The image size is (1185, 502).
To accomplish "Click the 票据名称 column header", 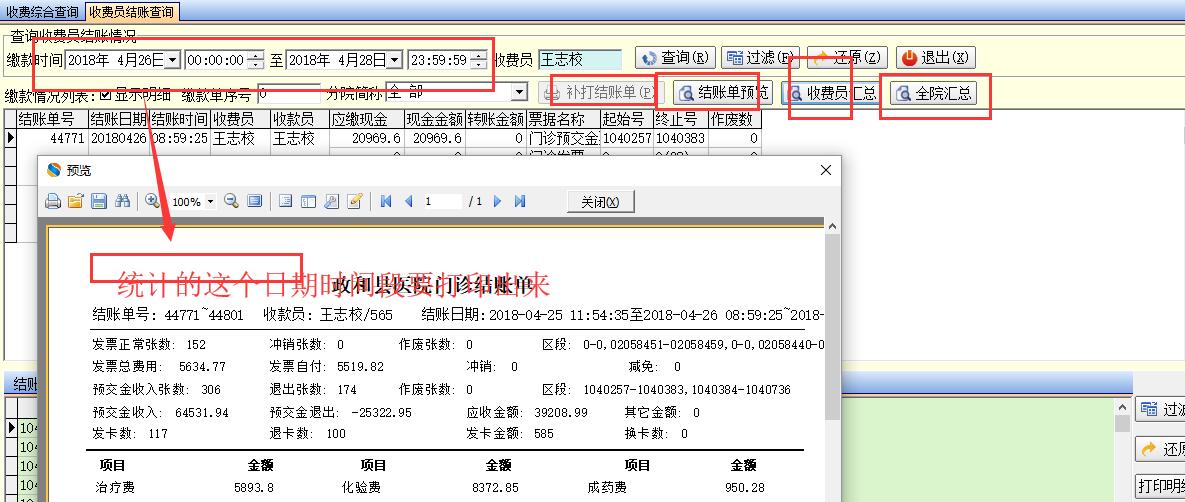I will tap(563, 119).
